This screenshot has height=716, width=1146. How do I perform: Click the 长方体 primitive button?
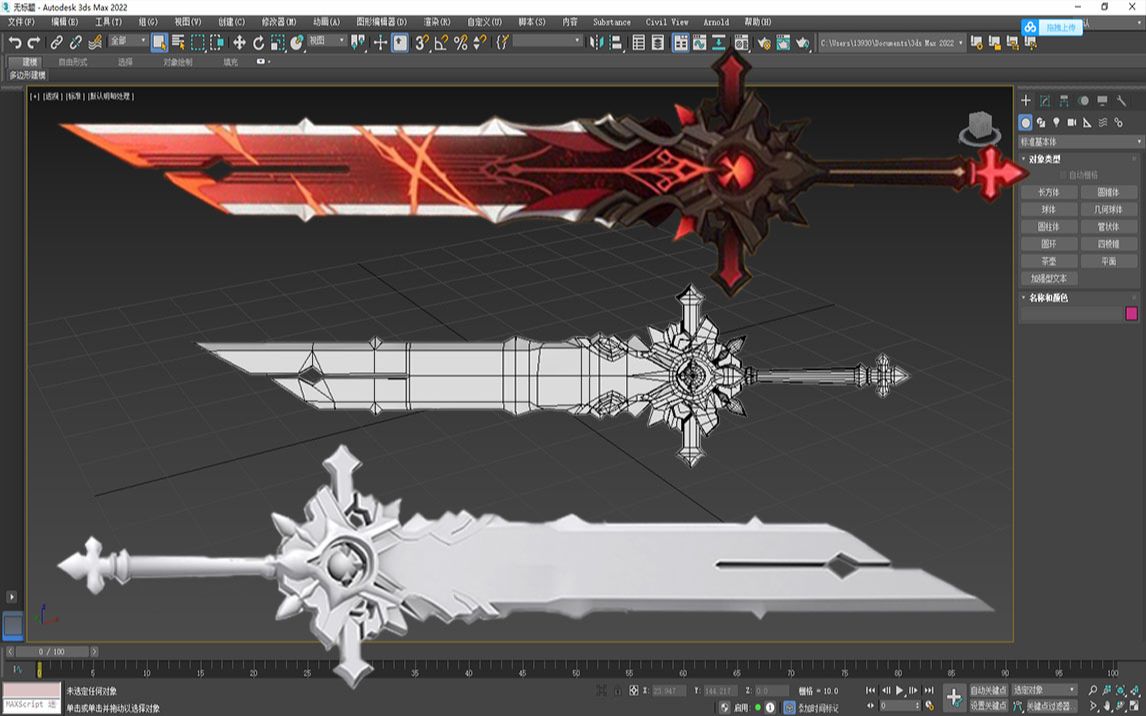(x=1049, y=192)
